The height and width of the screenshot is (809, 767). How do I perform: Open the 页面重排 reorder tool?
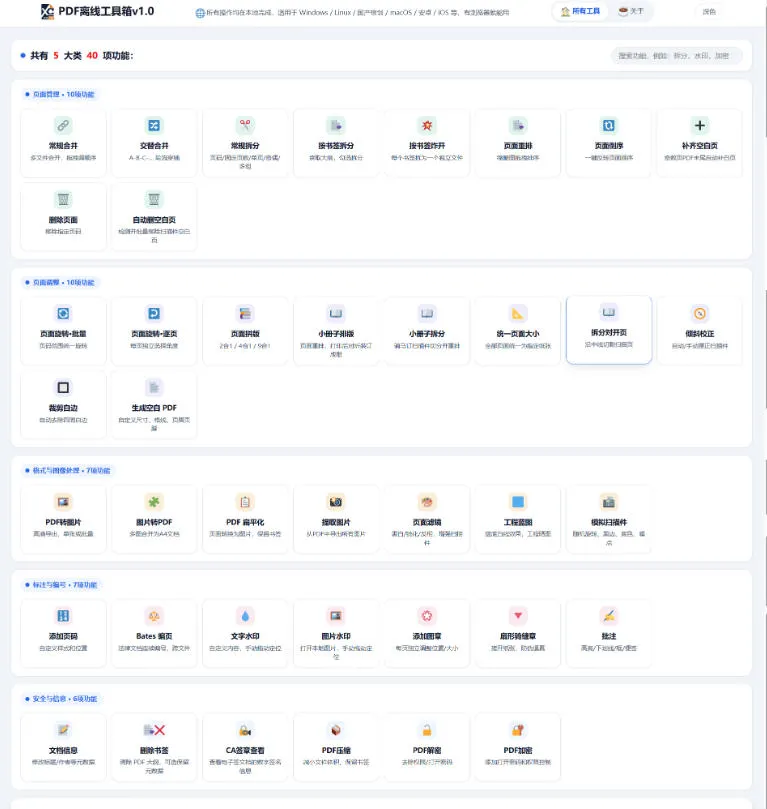click(x=518, y=143)
